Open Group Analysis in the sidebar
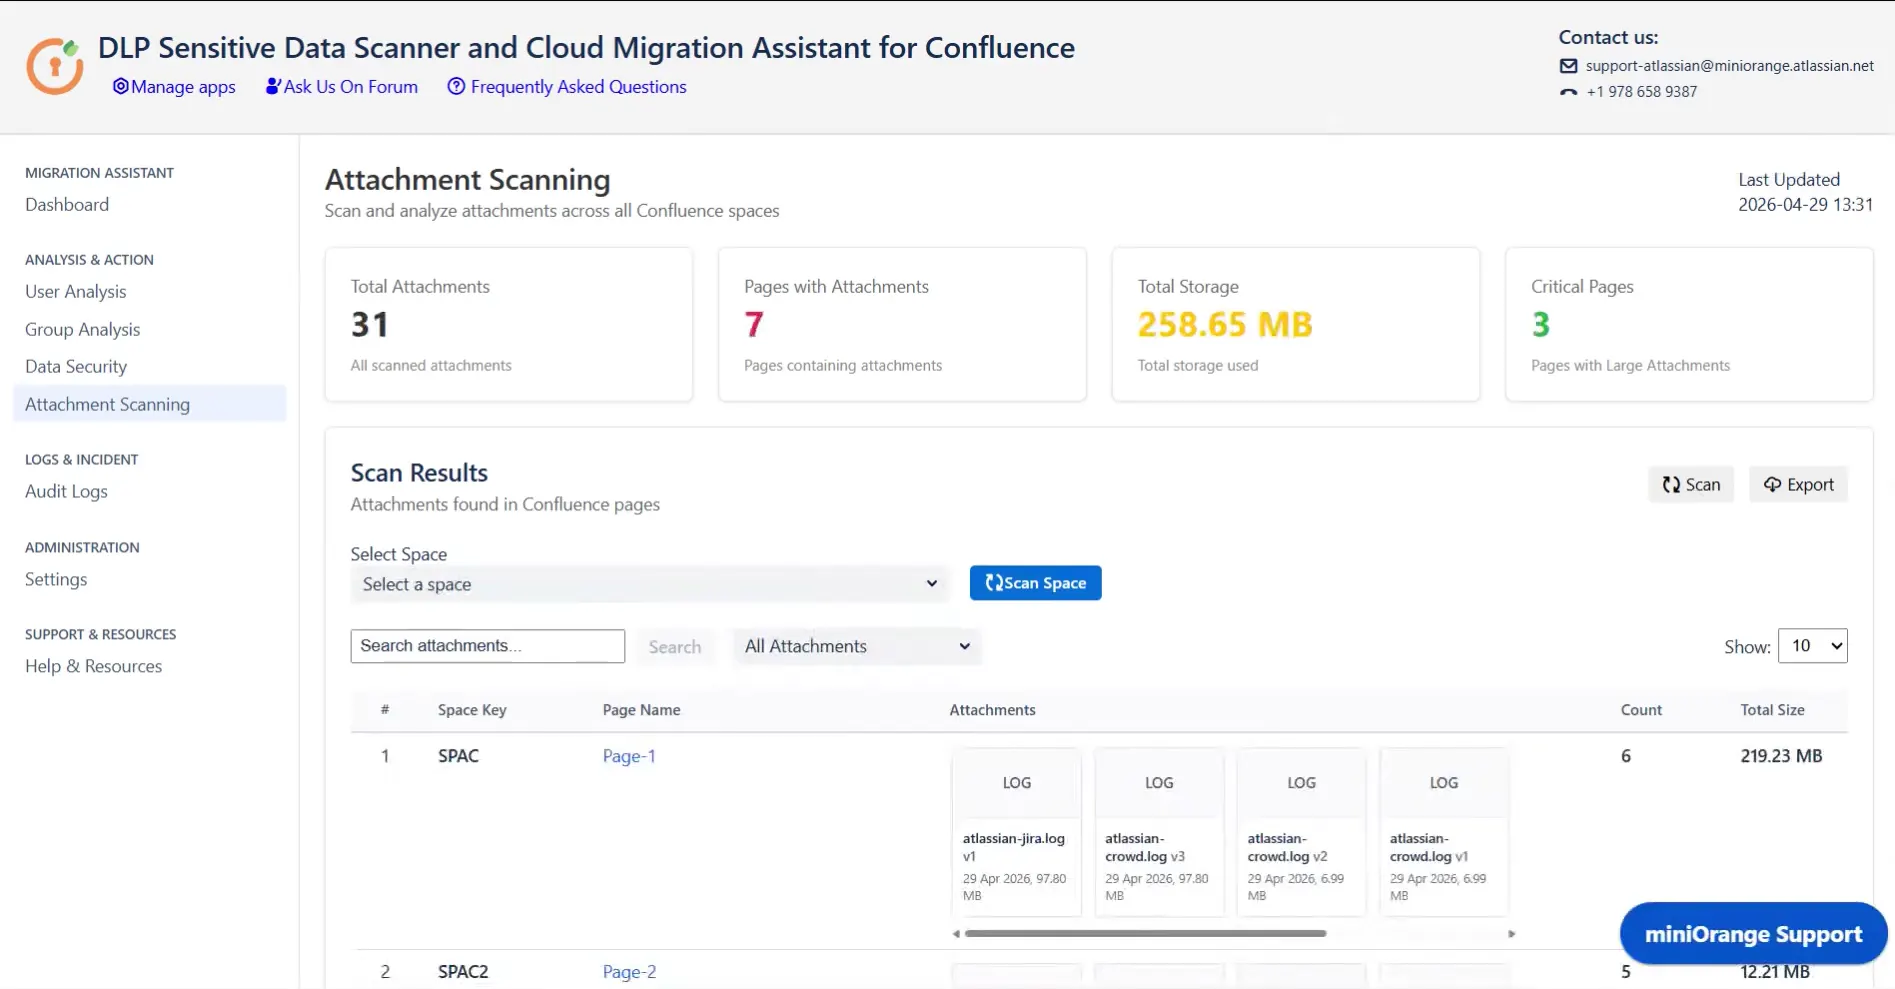1895x989 pixels. pyautogui.click(x=83, y=330)
